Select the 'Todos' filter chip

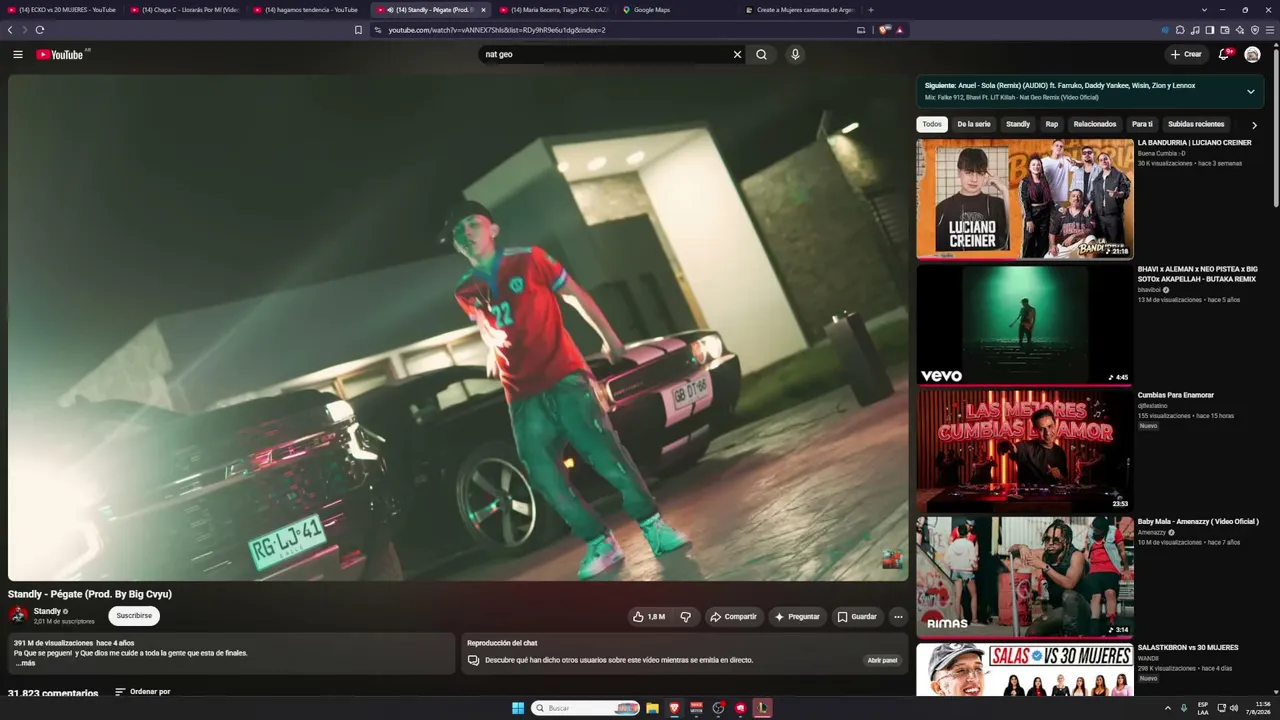(932, 125)
